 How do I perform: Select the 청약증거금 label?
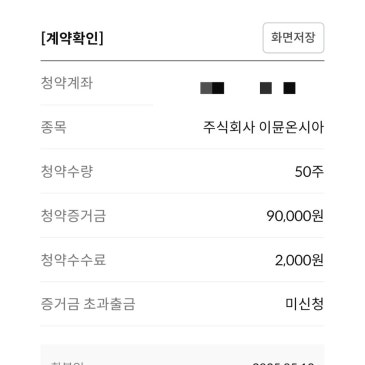73,216
